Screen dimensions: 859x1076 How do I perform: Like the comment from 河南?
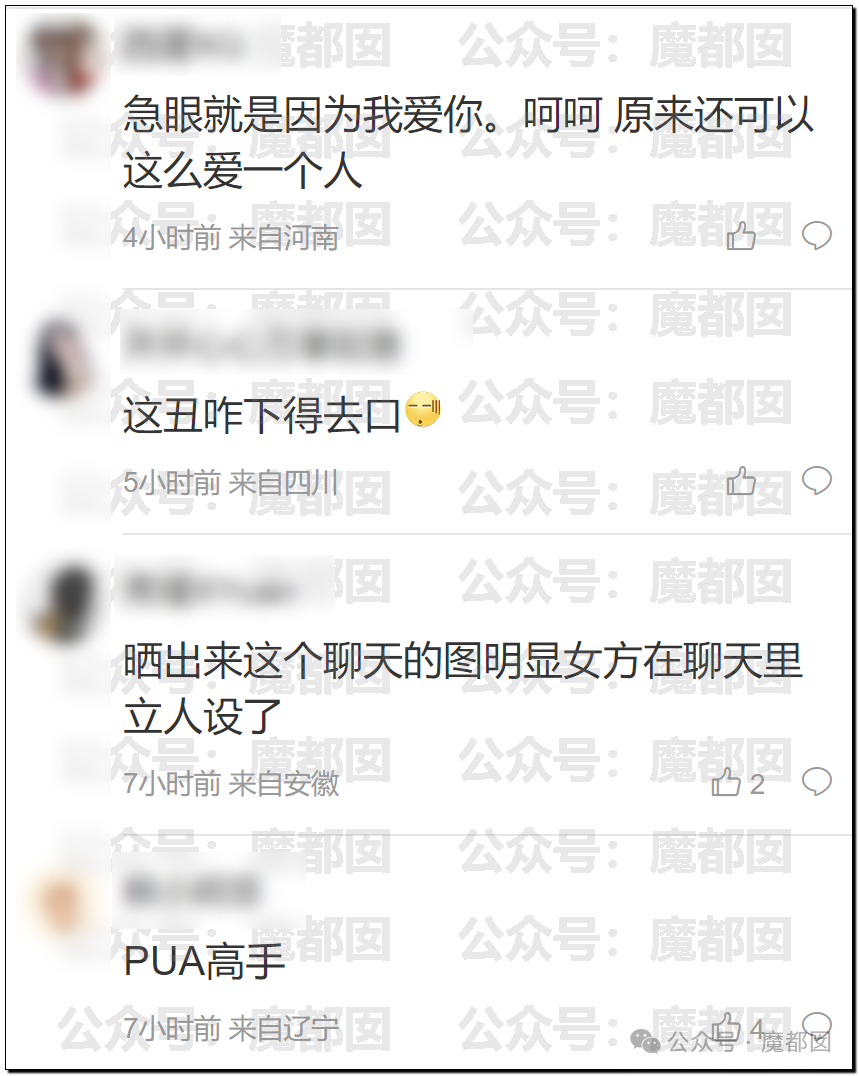pyautogui.click(x=741, y=236)
